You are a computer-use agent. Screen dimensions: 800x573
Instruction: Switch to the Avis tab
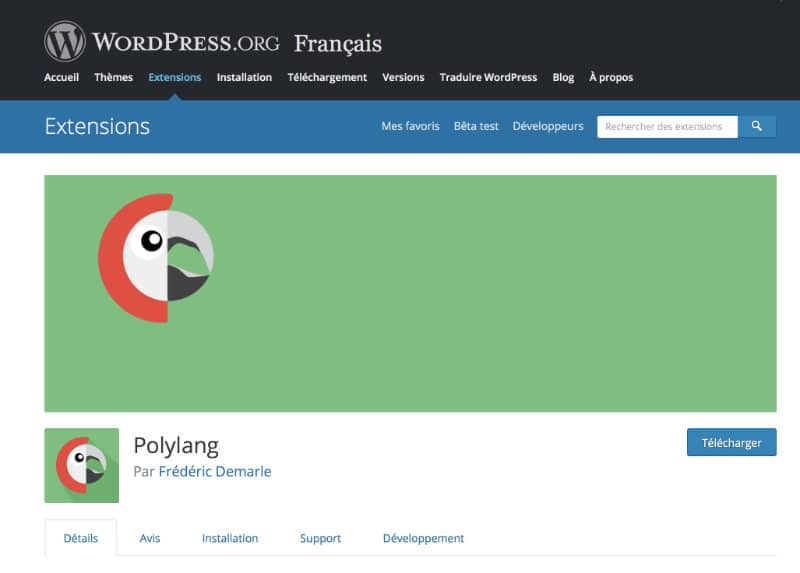coord(149,538)
